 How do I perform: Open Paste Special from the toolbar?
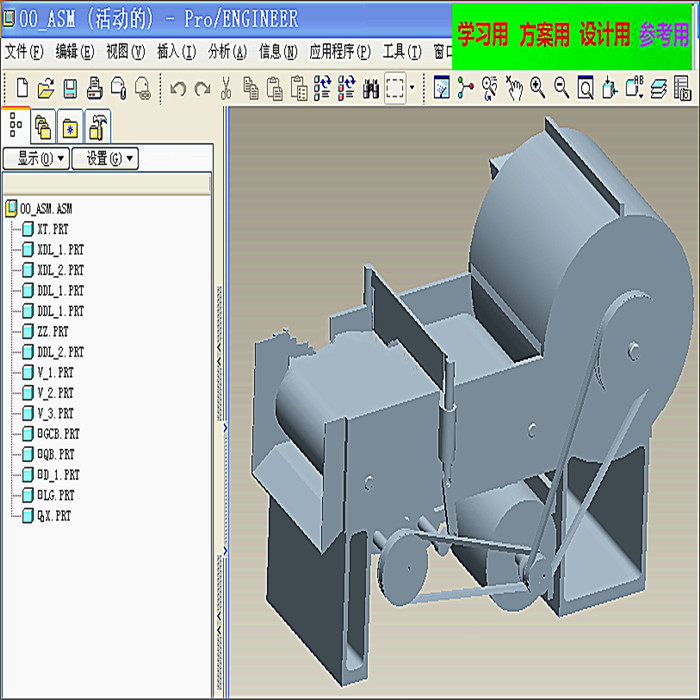pyautogui.click(x=299, y=88)
